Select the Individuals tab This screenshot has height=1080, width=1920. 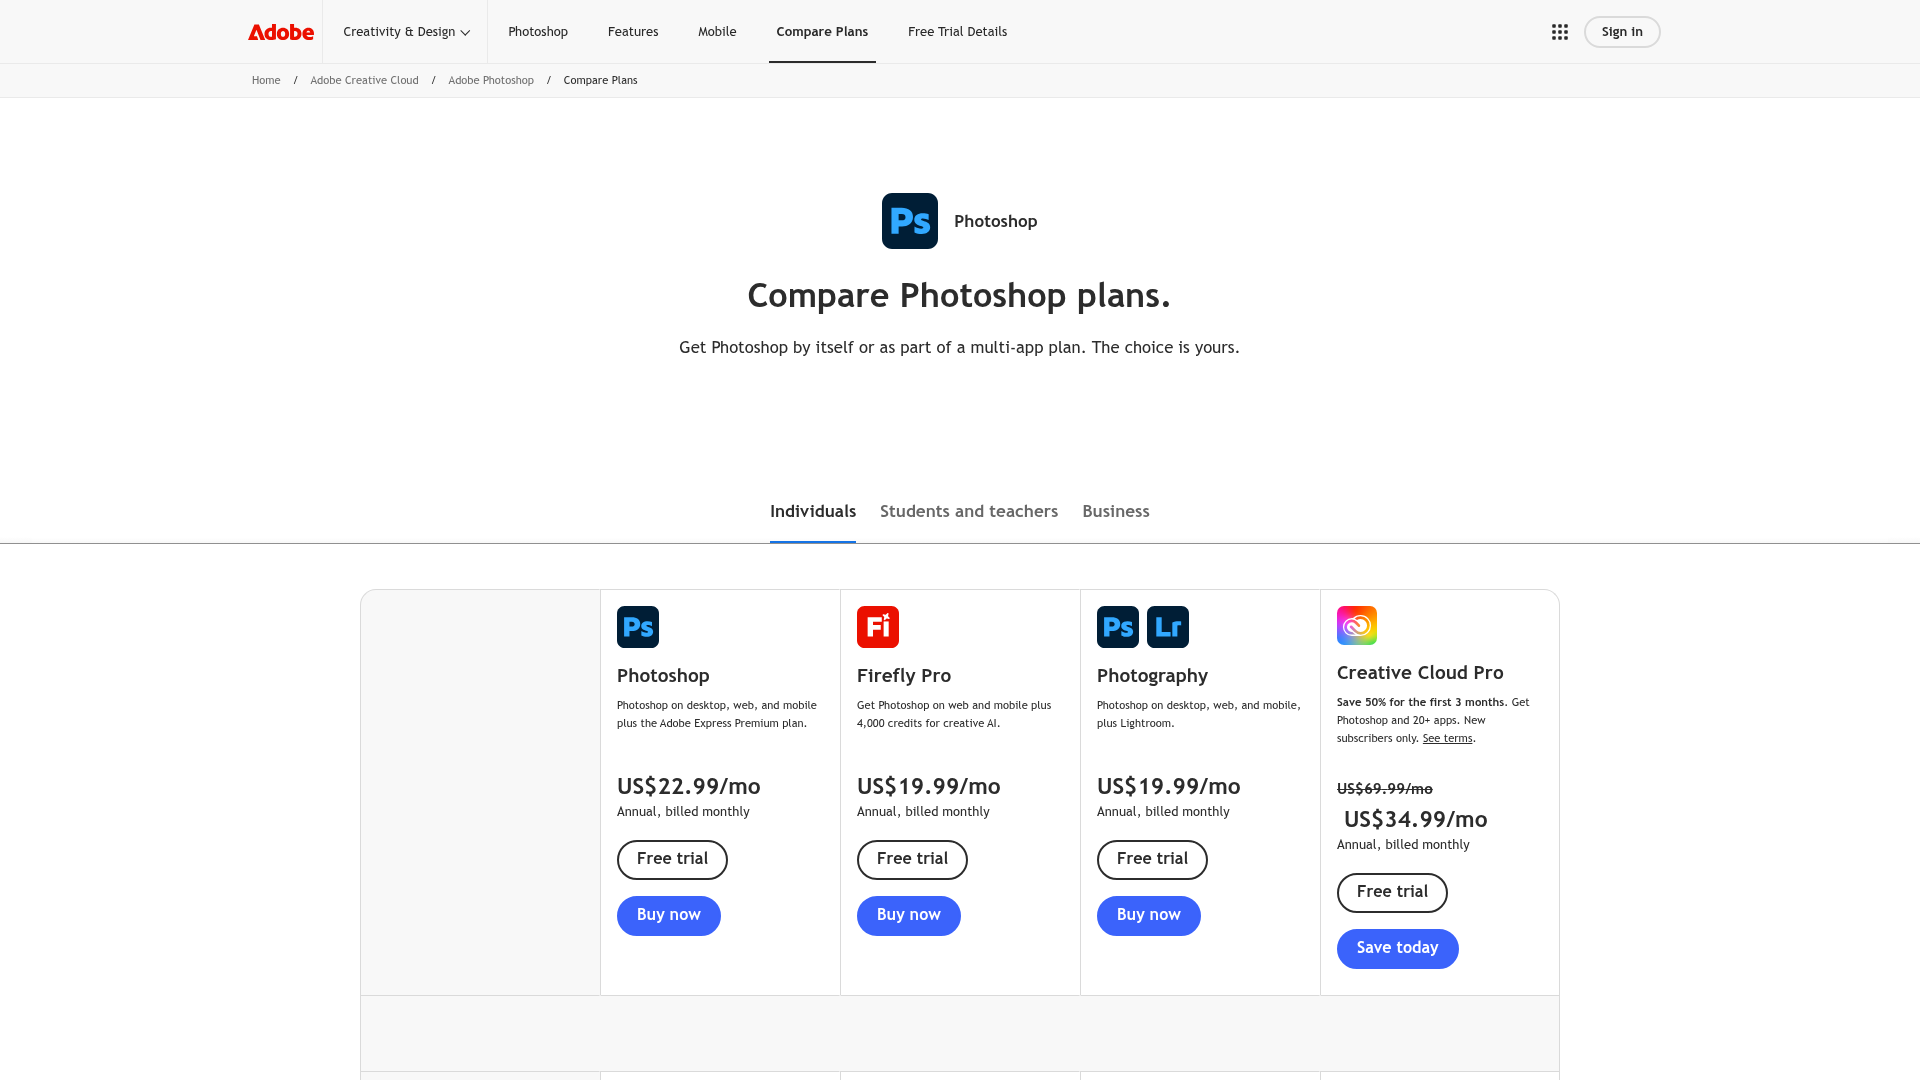tap(813, 512)
